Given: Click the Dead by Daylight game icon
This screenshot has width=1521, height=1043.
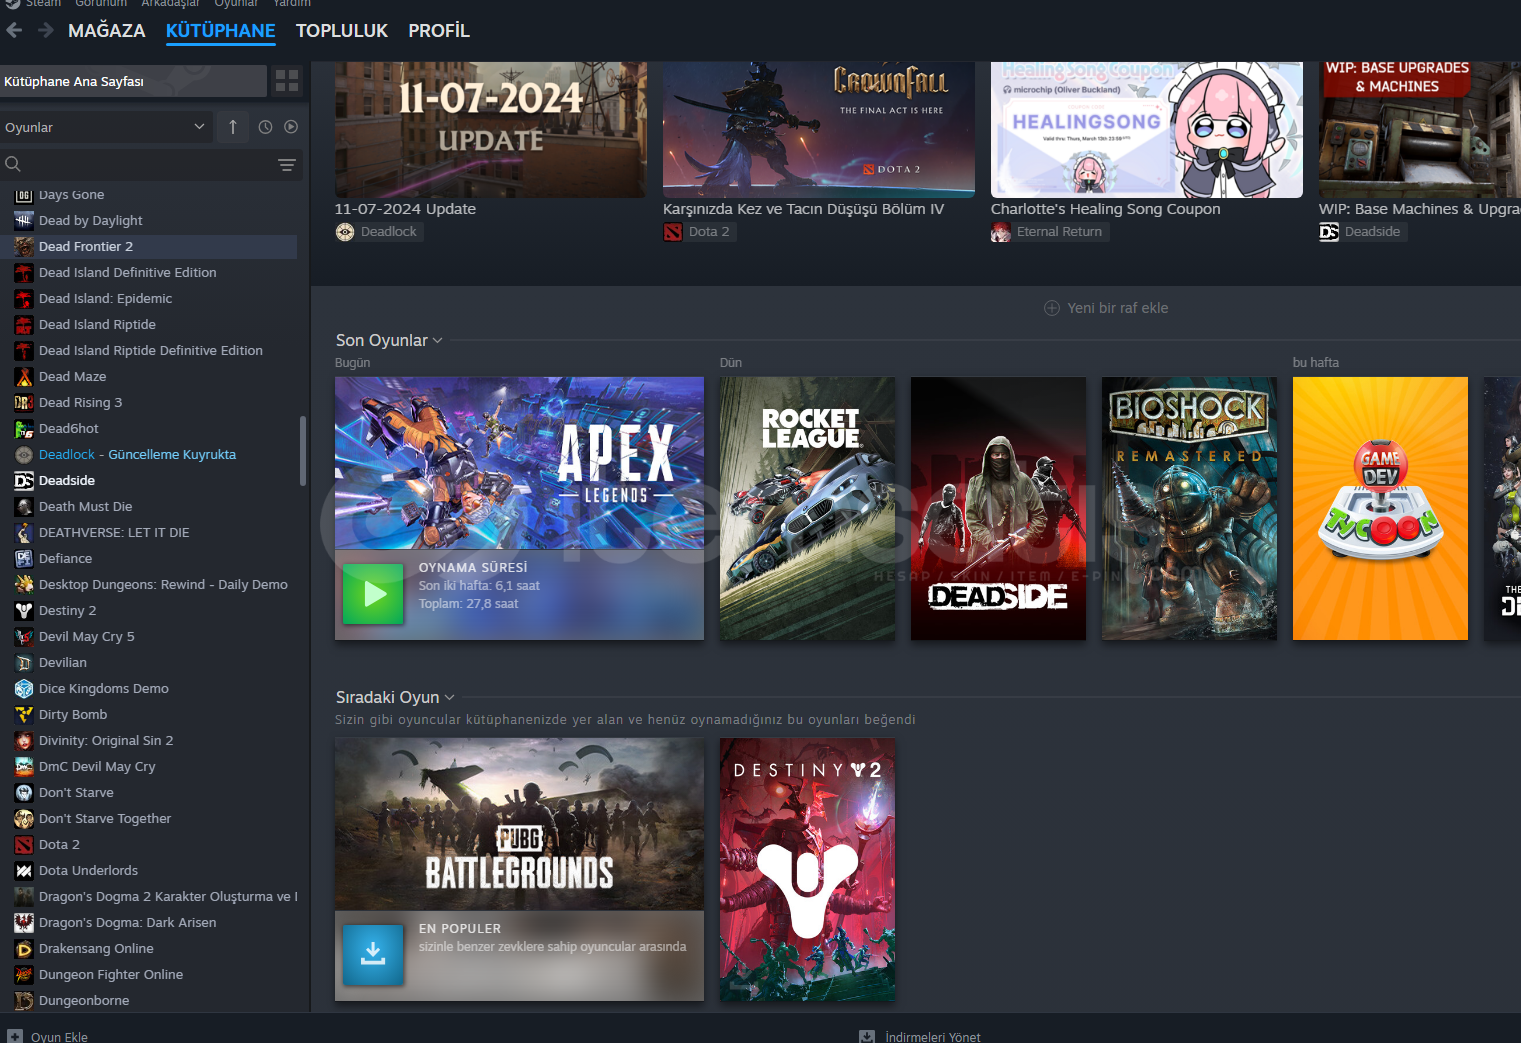Looking at the screenshot, I should [x=24, y=221].
